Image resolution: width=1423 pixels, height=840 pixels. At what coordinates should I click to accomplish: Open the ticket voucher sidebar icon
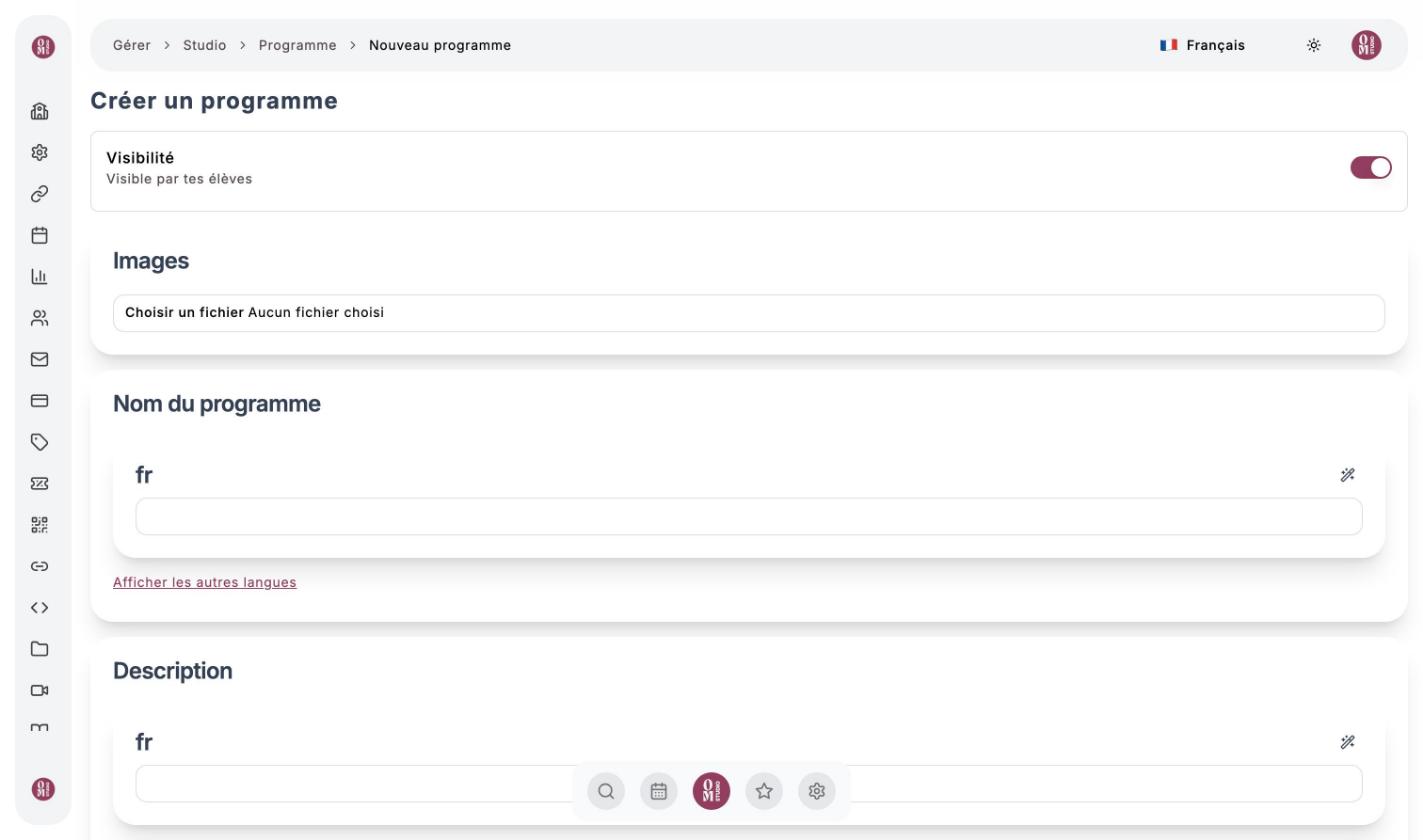(x=40, y=483)
